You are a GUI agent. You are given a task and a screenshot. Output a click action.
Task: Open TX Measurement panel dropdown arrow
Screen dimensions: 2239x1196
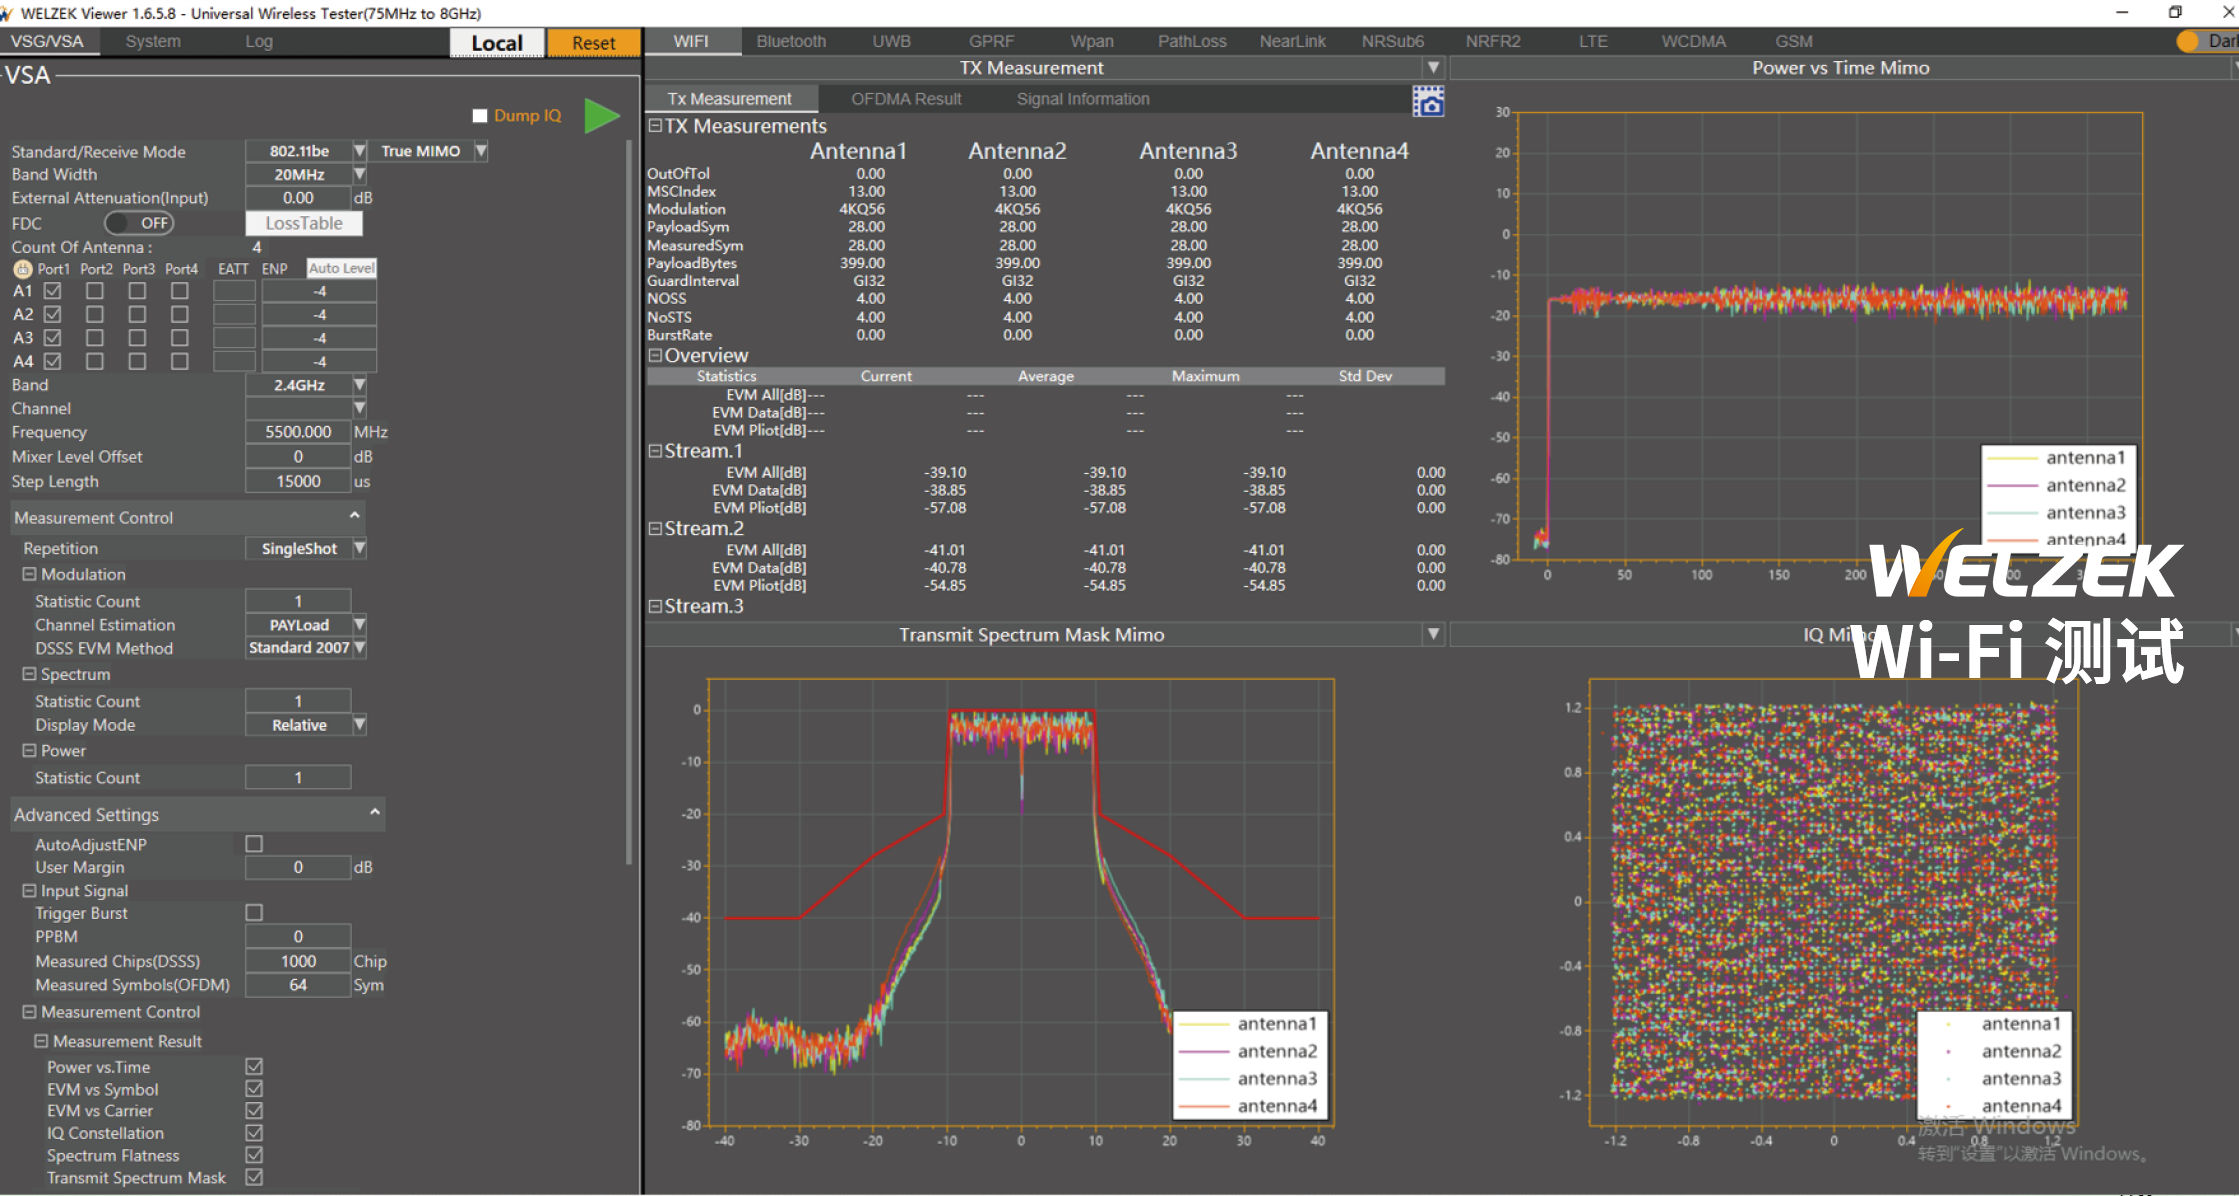(1433, 67)
